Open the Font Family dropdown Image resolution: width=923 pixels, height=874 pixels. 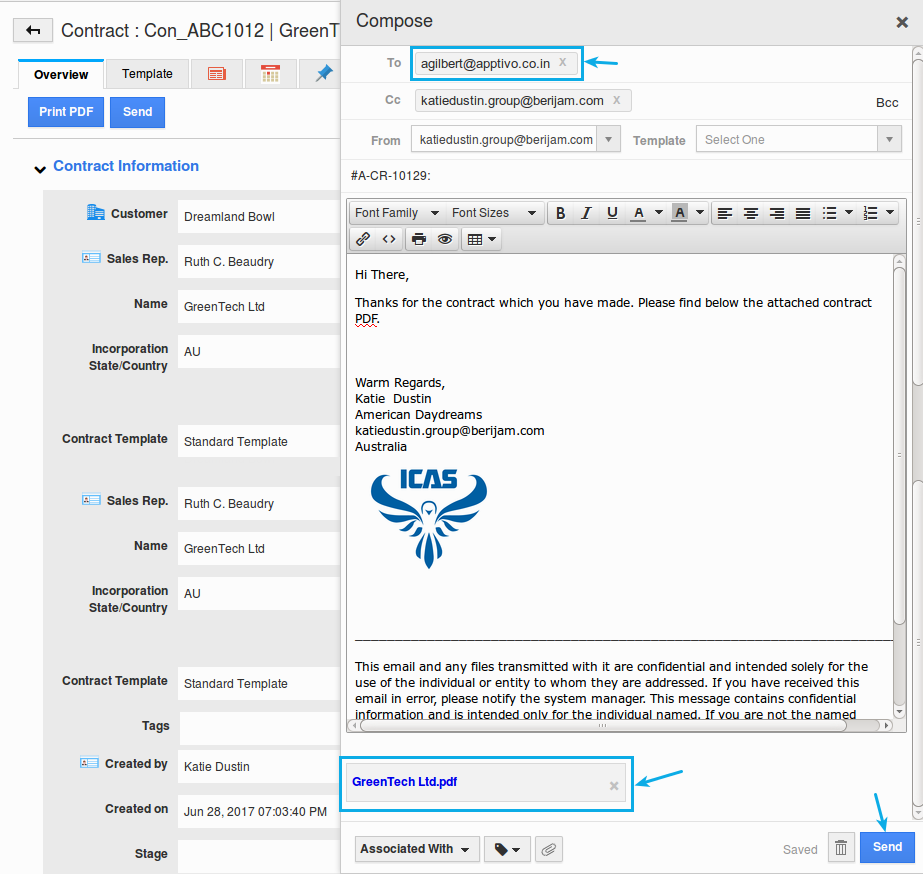tap(396, 213)
